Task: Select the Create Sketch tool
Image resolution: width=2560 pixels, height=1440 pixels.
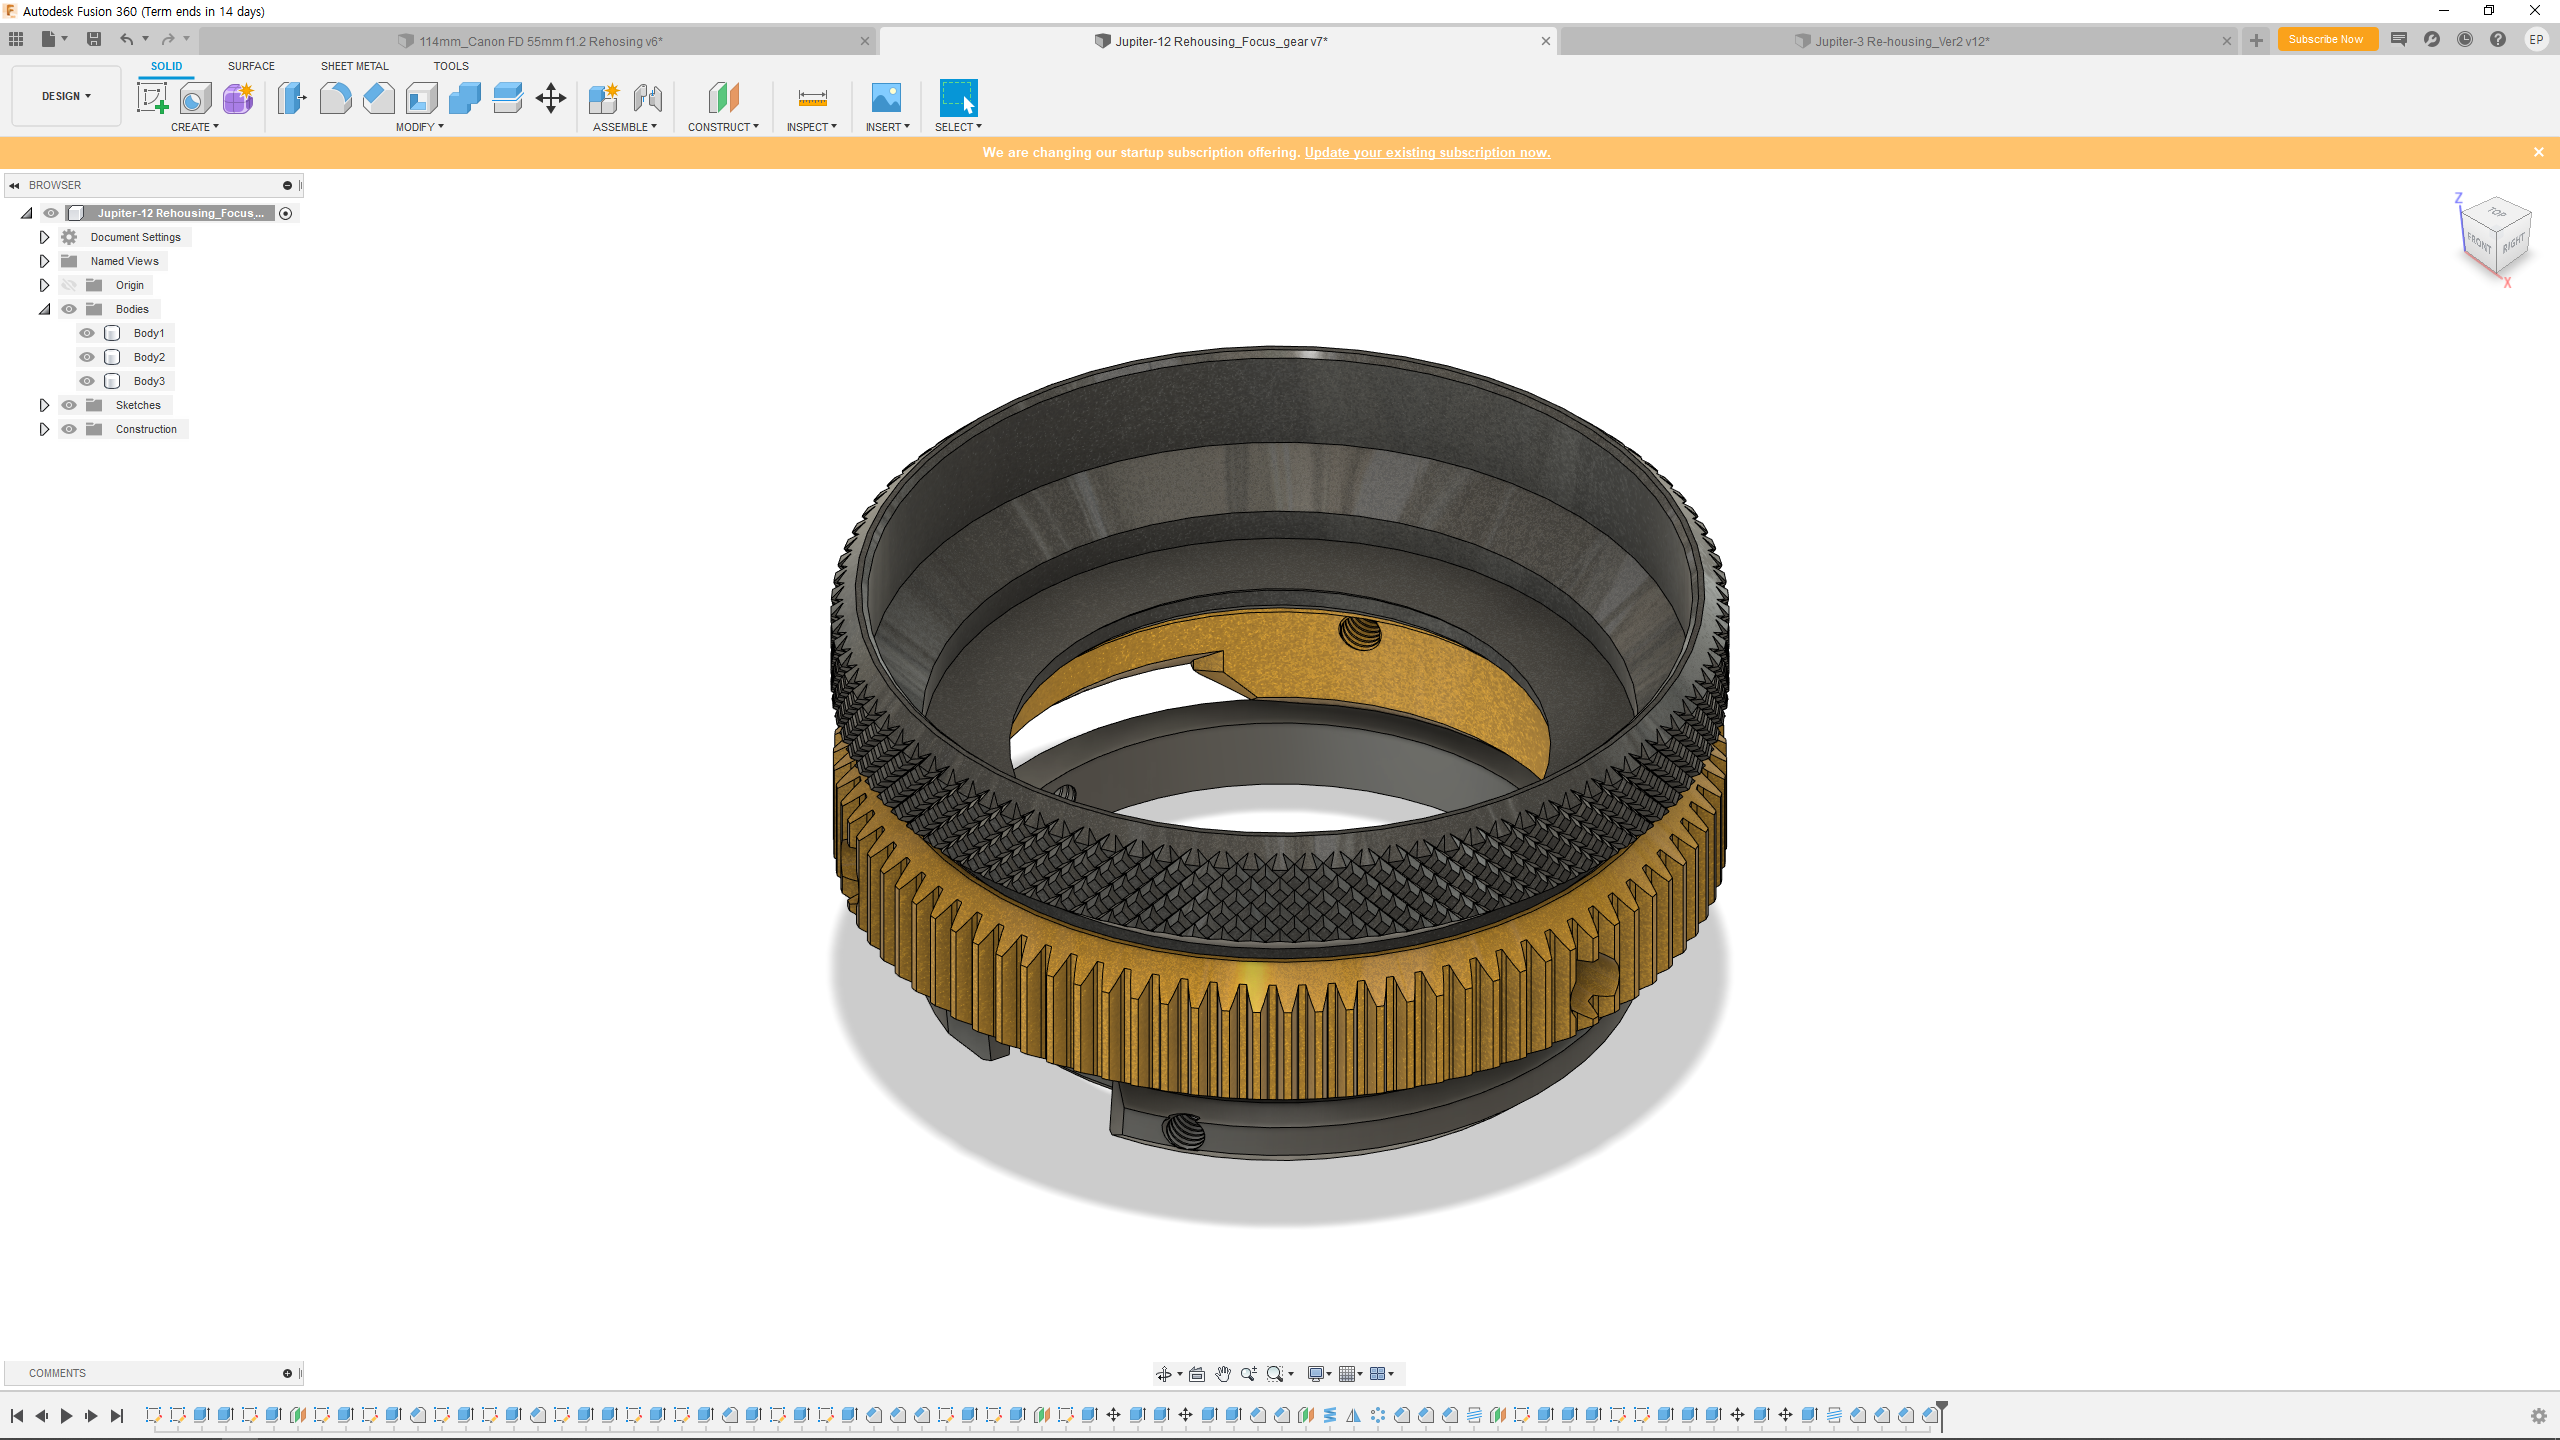Action: click(x=152, y=98)
